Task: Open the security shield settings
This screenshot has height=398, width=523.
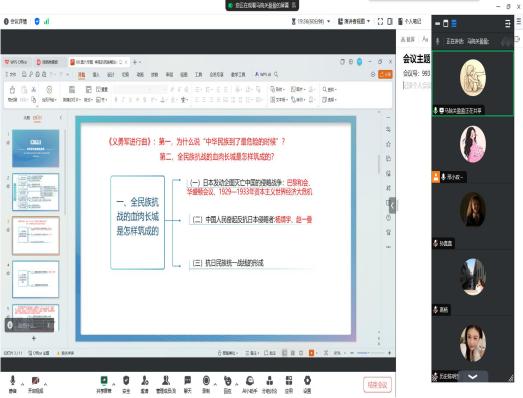Action: 126,384
